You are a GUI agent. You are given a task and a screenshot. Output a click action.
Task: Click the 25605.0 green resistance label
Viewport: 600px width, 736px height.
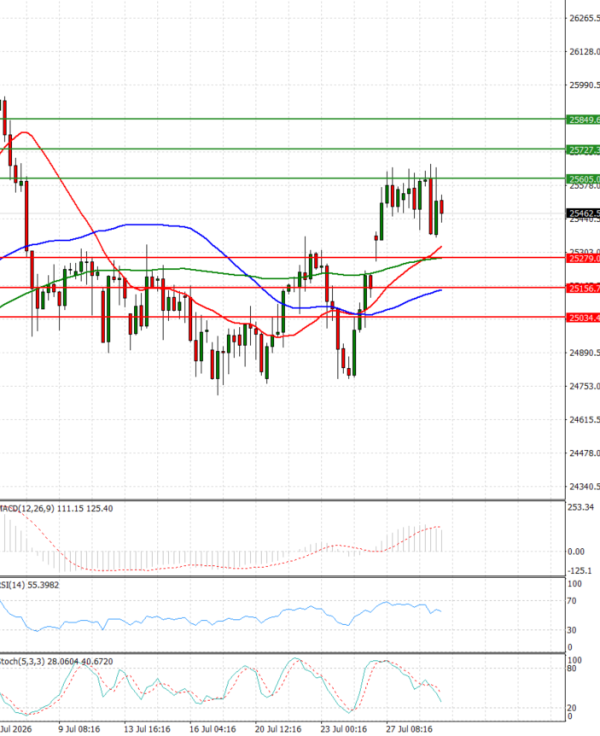pyautogui.click(x=583, y=179)
